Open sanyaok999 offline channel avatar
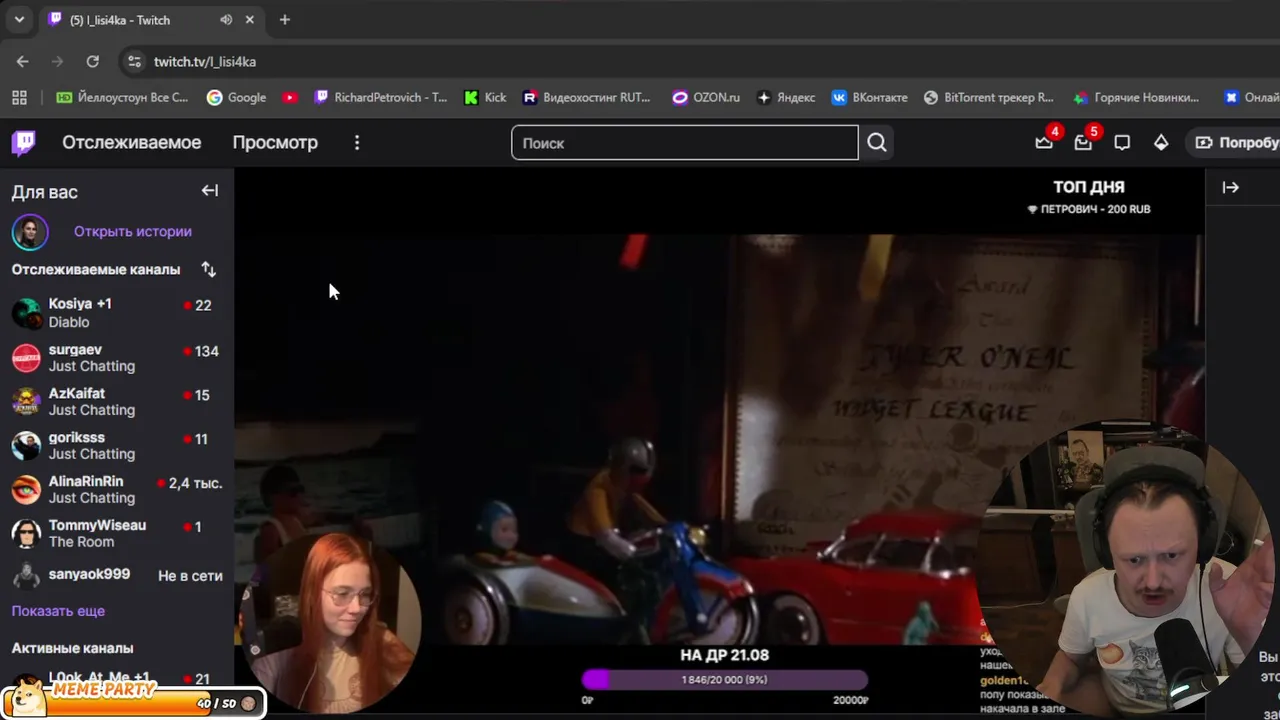Screen dimensions: 1280x720 [x=26, y=576]
